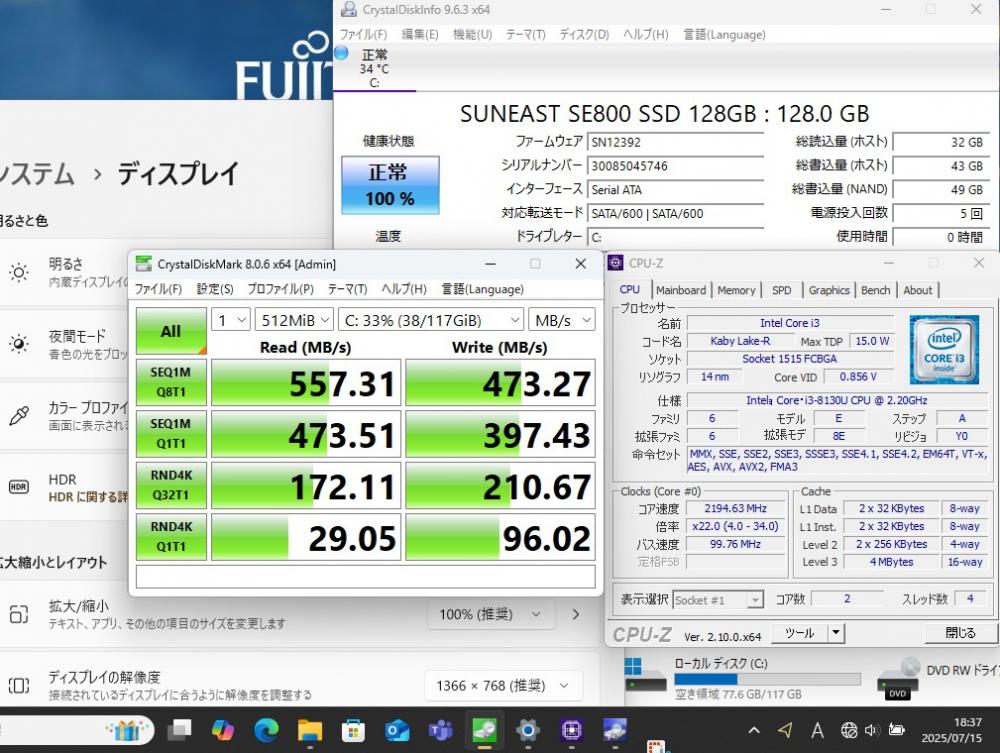Image resolution: width=1000 pixels, height=753 pixels.
Task: Switch to the SPD tab in CPU-Z
Action: coord(781,290)
